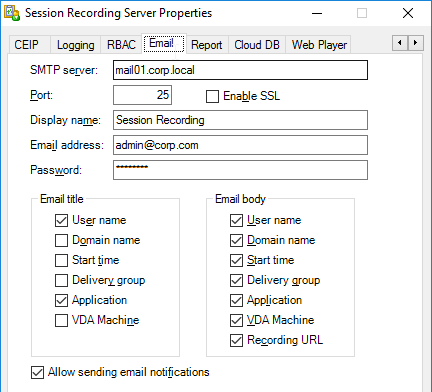Uncheck Delivery group in Email body
The image size is (432, 392).
[236, 280]
